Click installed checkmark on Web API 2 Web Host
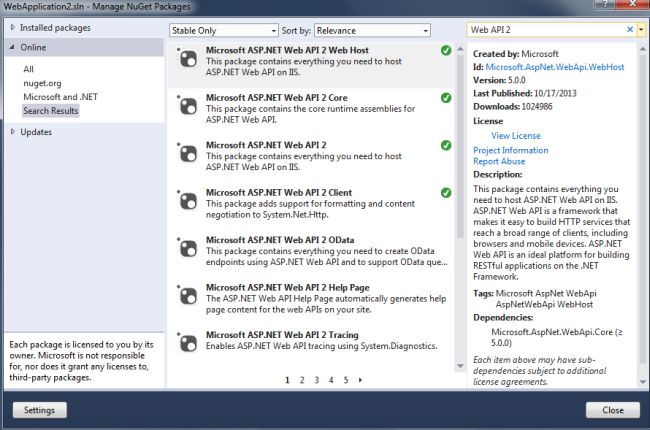The image size is (650, 430). point(446,51)
